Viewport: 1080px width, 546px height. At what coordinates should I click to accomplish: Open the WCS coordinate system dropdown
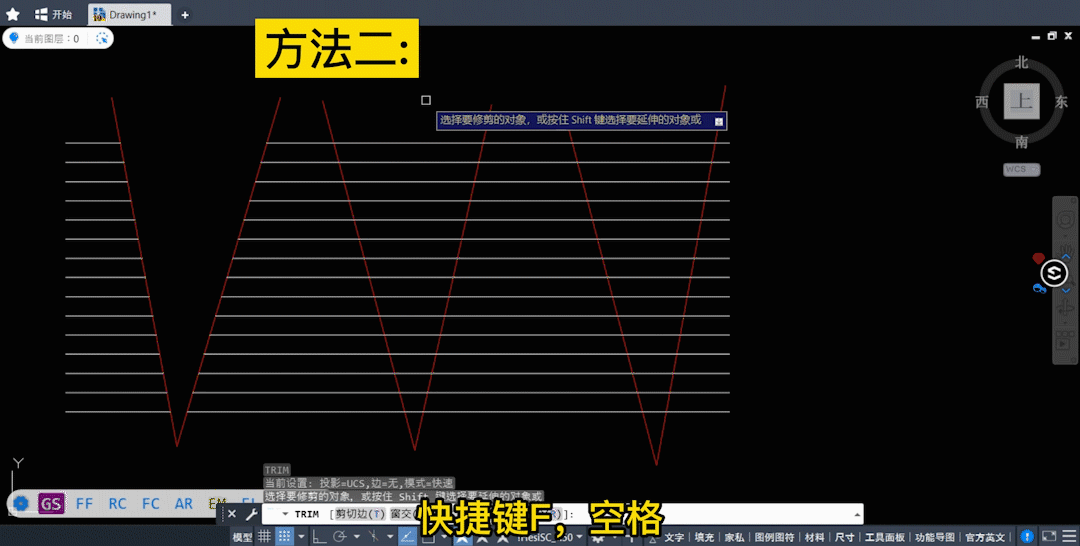point(1021,169)
